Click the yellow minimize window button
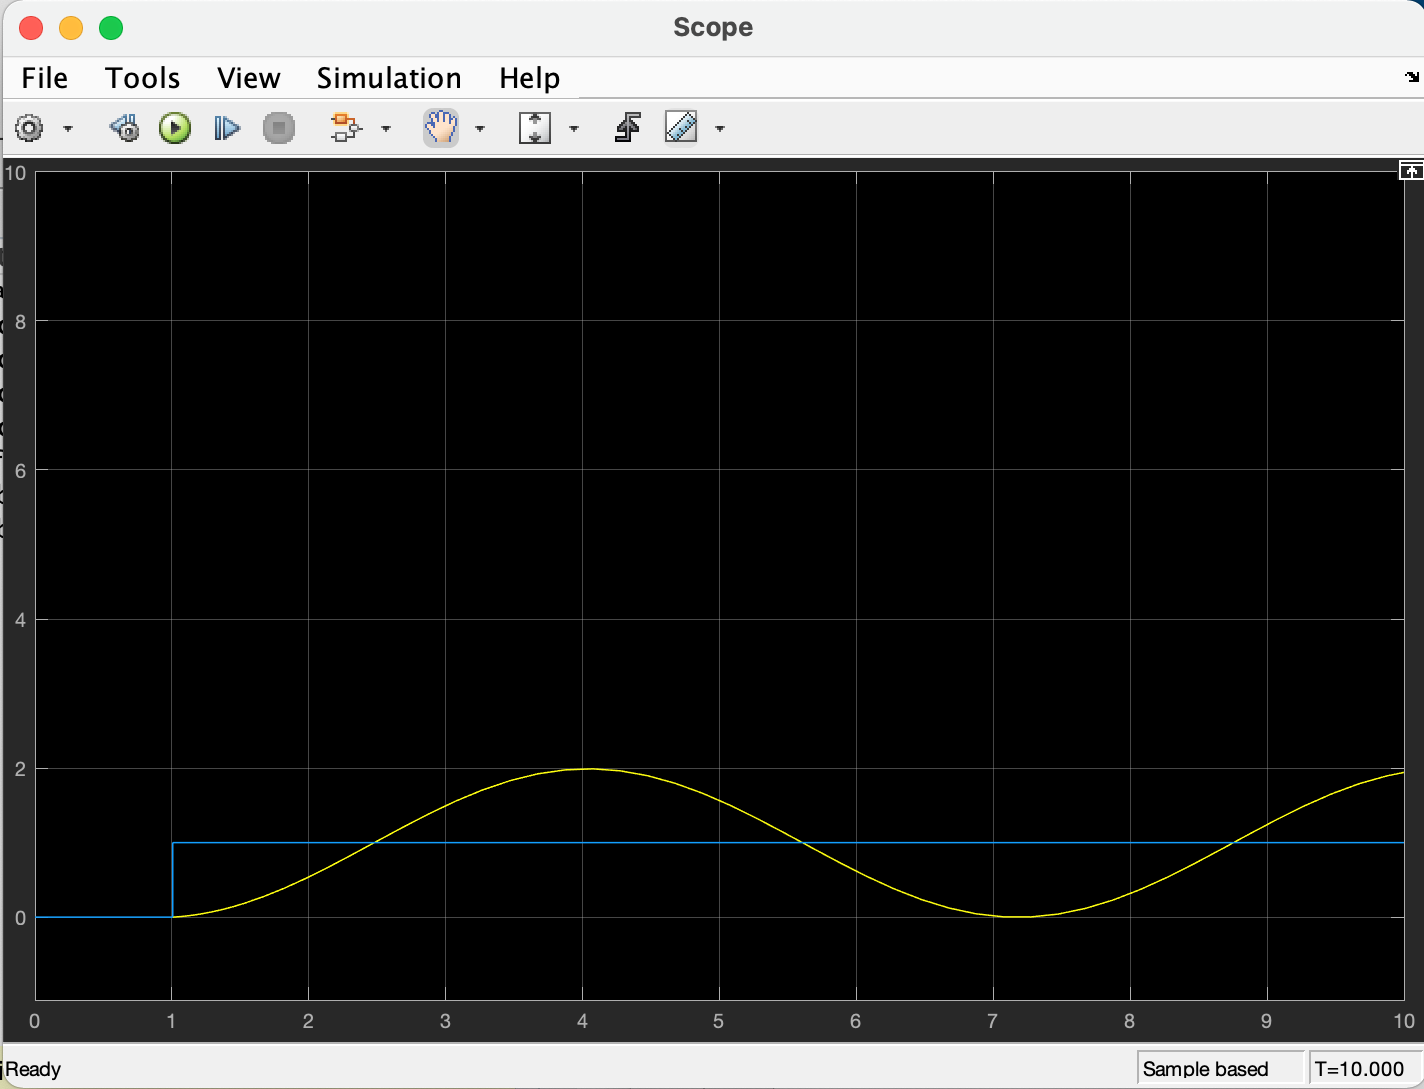1424x1089 pixels. (x=71, y=28)
